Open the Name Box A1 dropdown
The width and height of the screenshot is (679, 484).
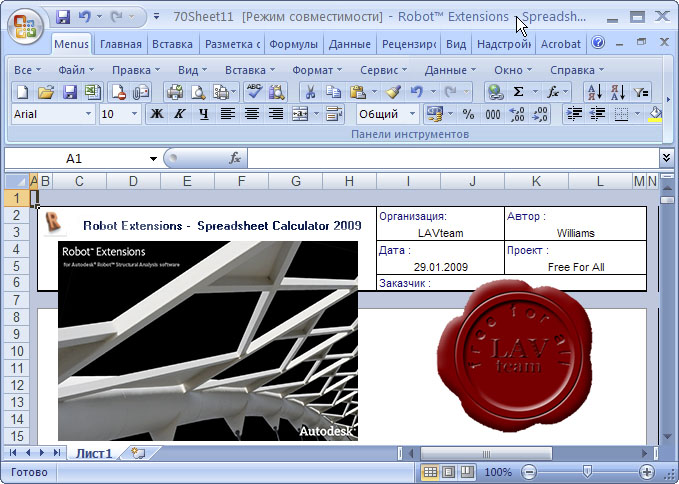[153, 159]
